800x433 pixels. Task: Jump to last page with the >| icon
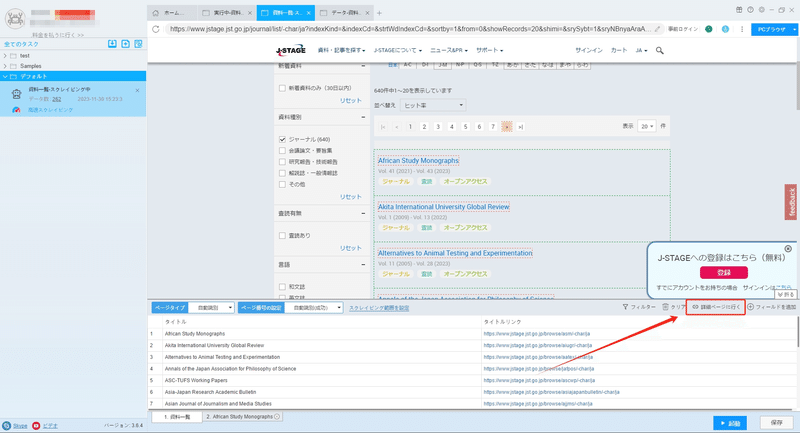coord(520,127)
